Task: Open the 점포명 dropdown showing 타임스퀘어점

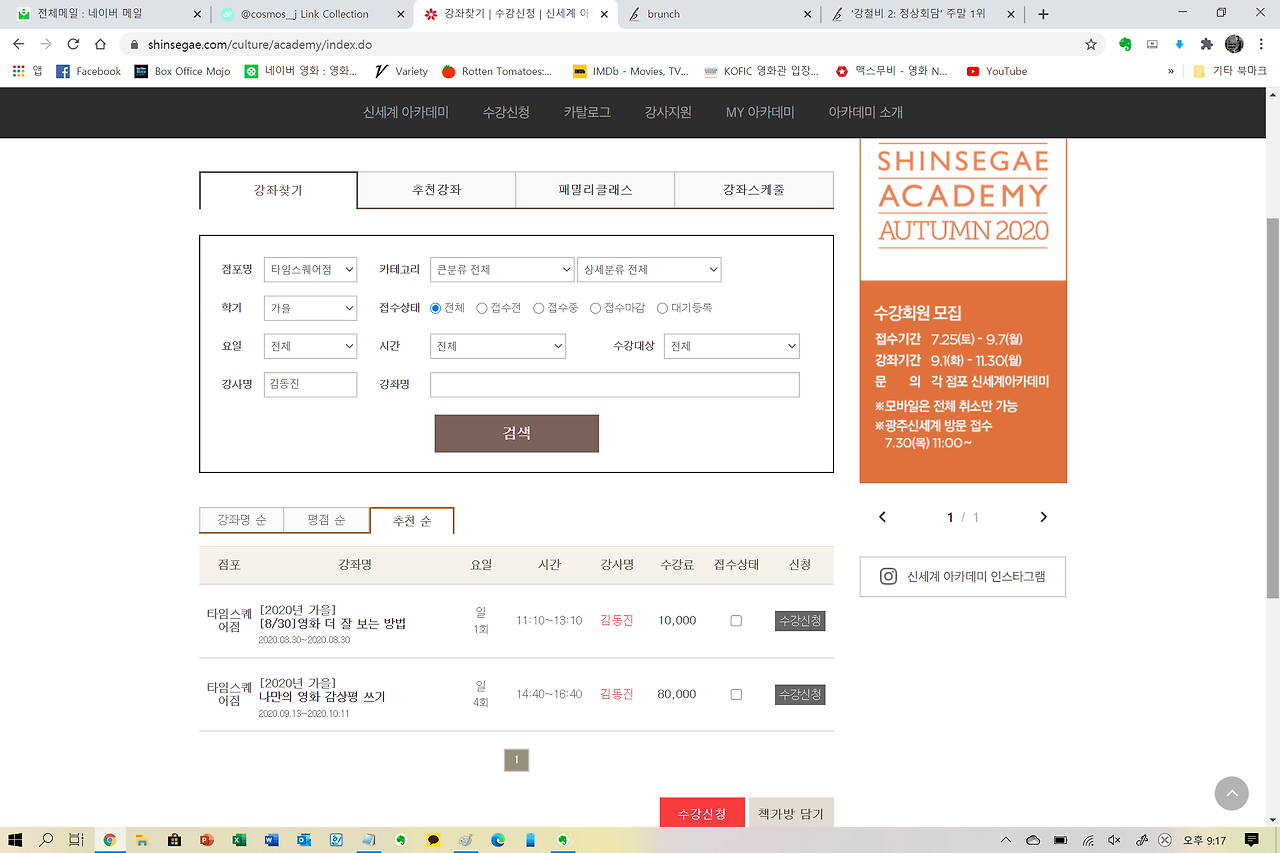Action: click(310, 269)
